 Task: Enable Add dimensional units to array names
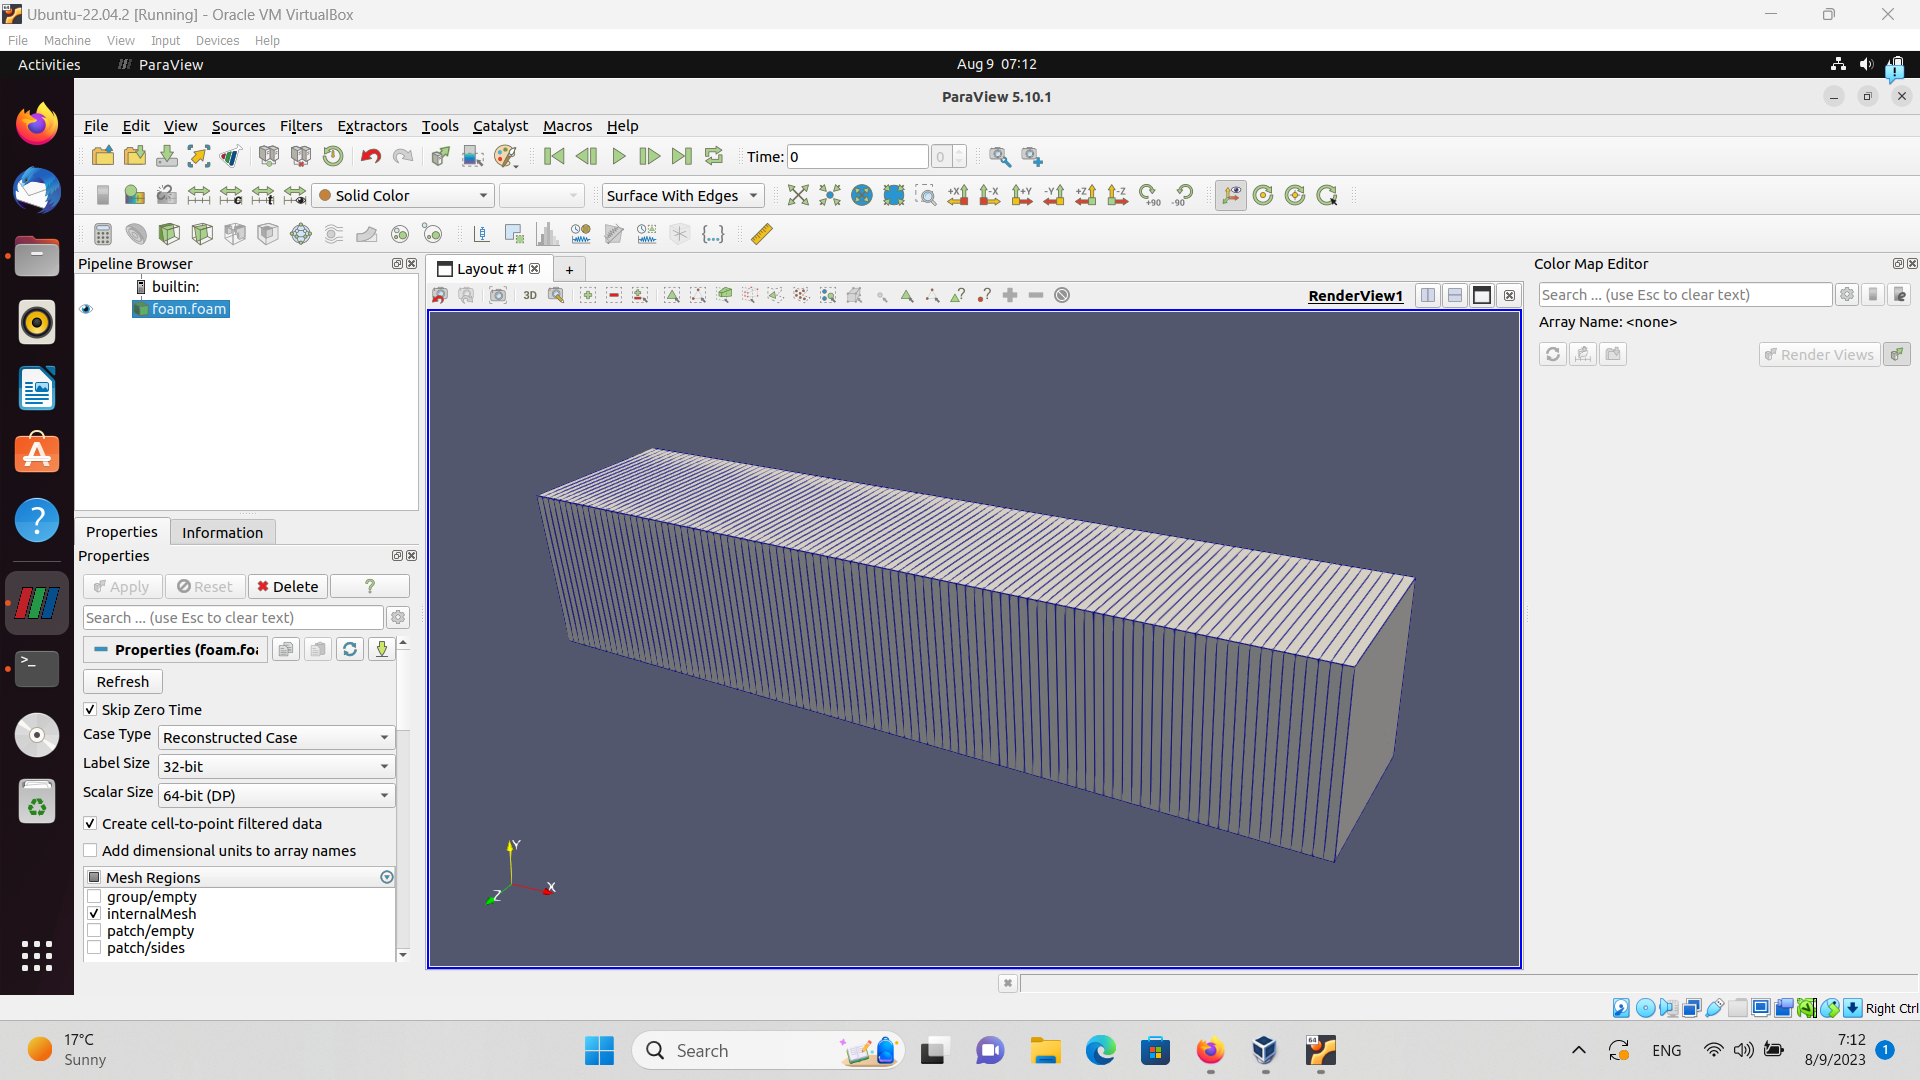91,851
